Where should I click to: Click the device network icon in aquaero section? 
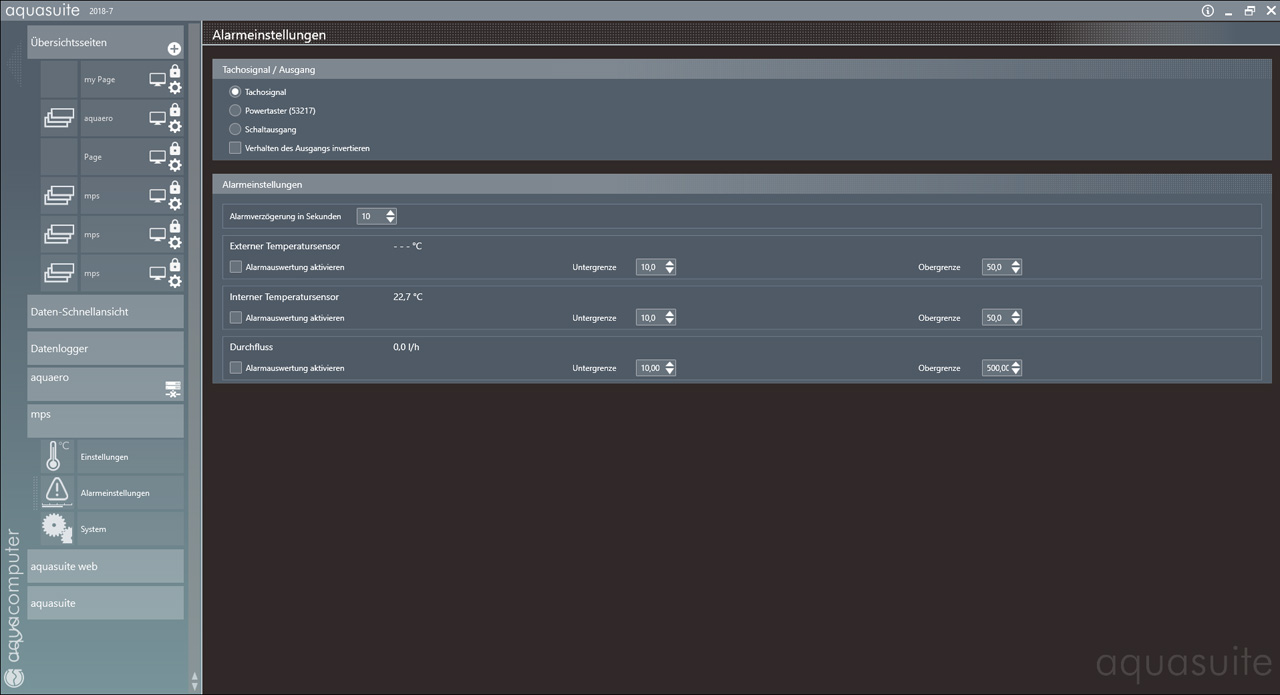173,389
